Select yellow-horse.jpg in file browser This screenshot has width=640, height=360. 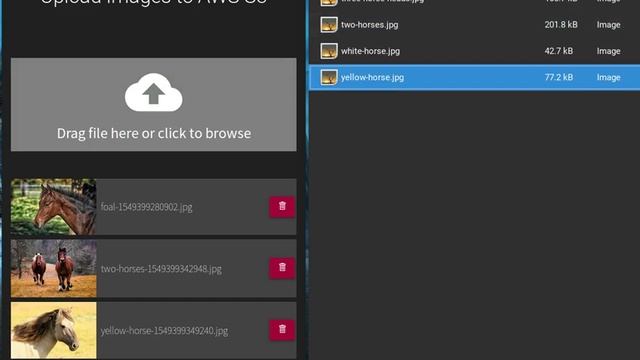372,77
